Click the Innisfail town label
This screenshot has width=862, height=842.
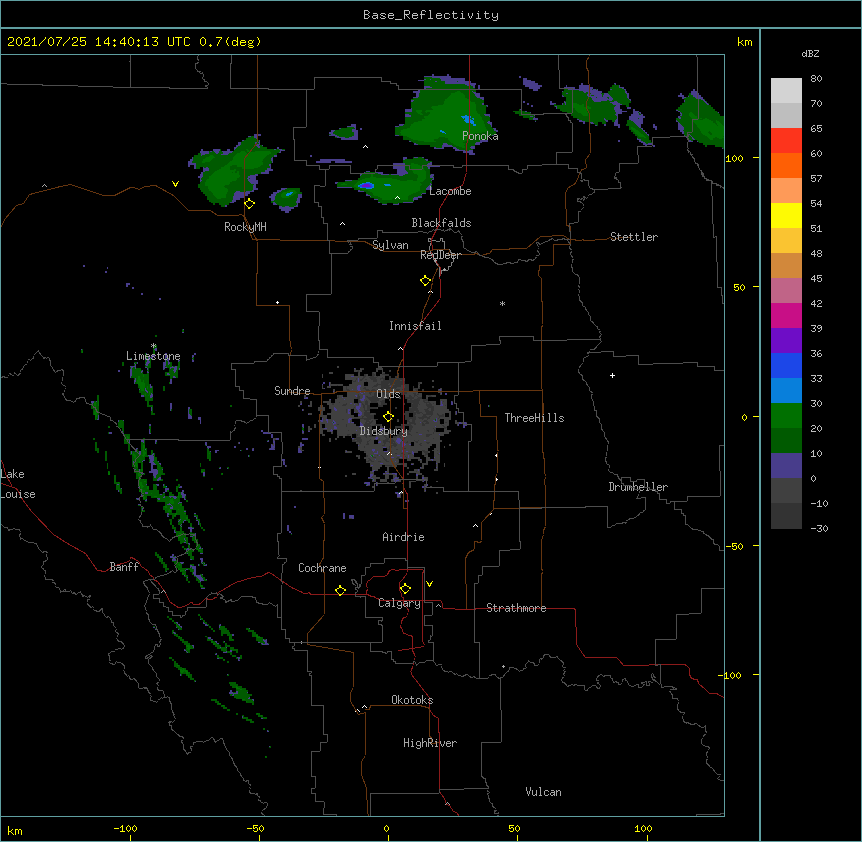tap(415, 326)
